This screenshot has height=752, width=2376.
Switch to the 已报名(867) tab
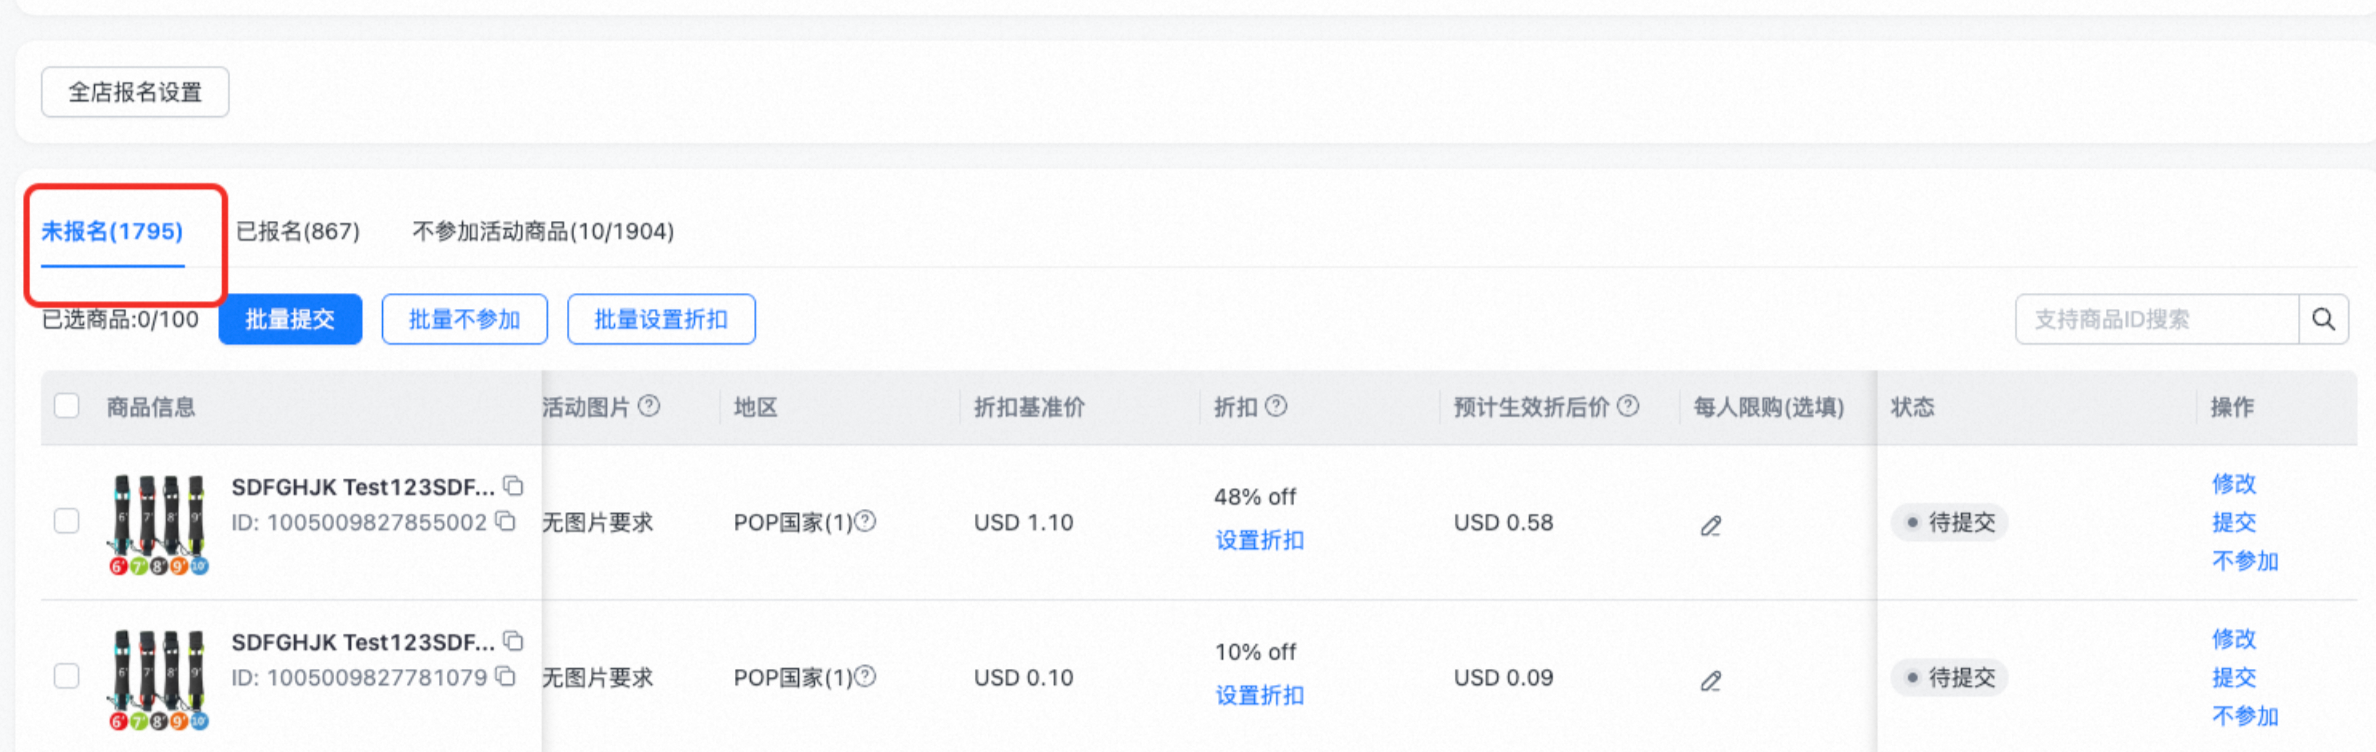298,231
